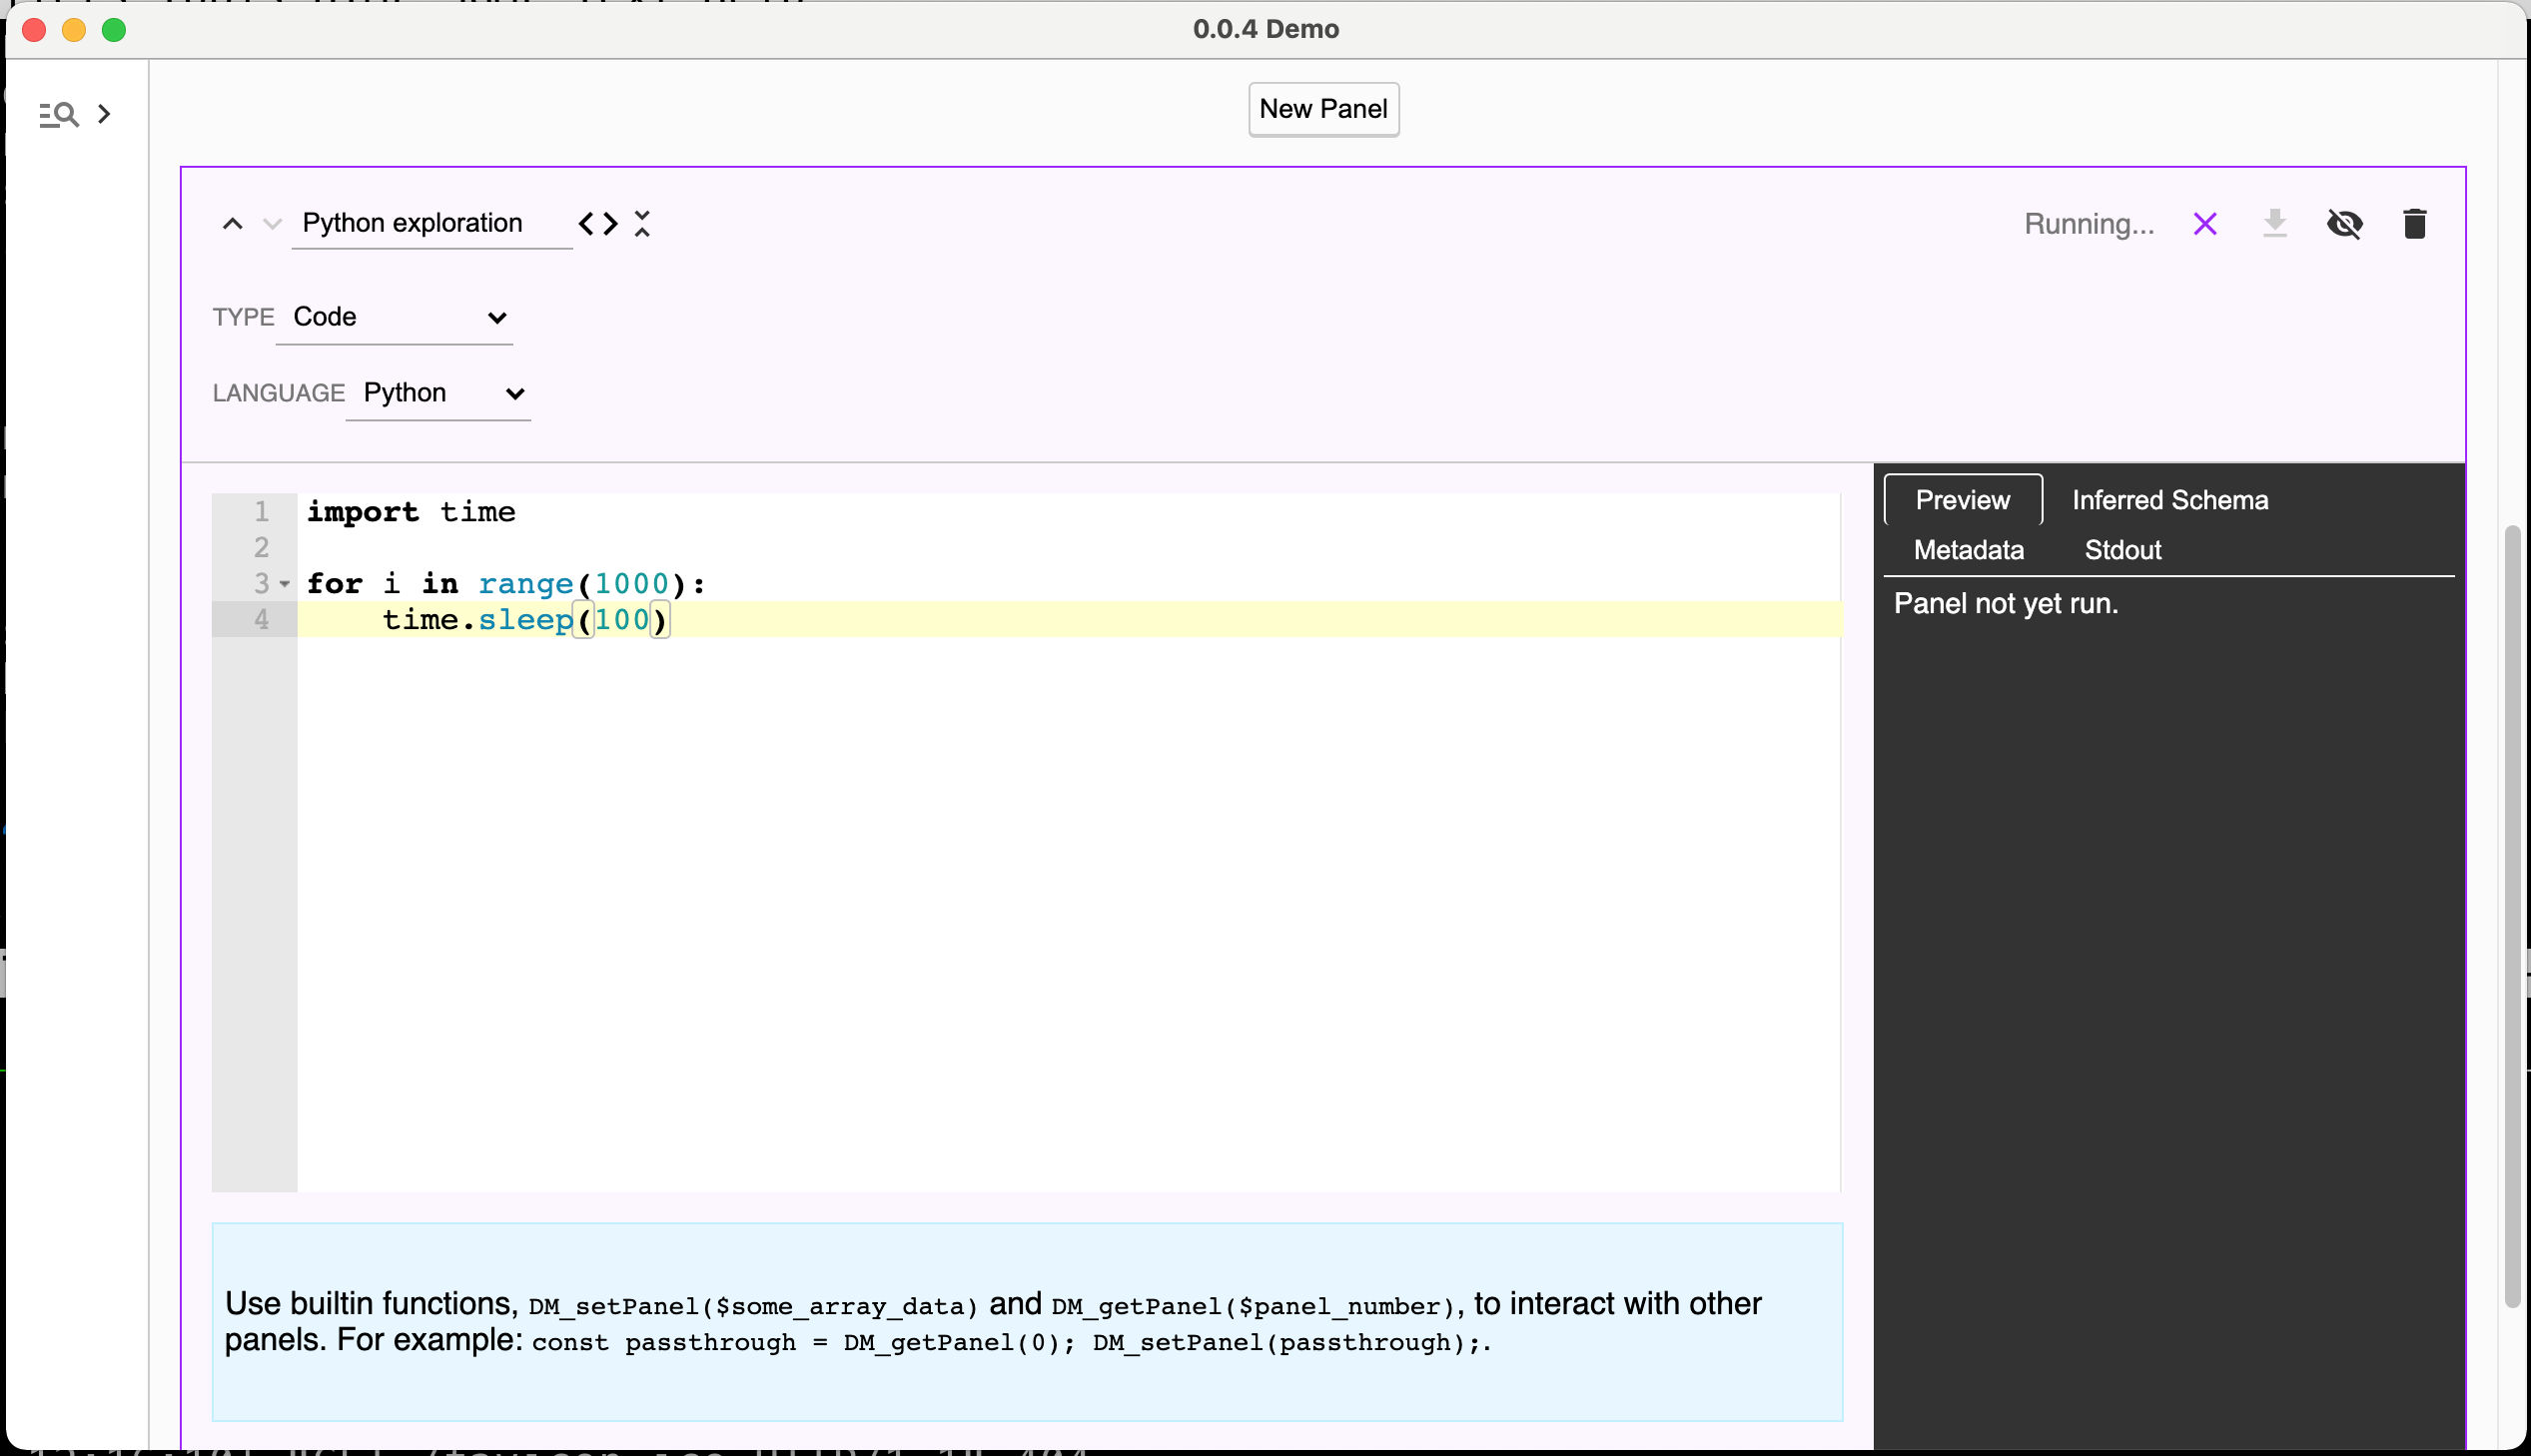Download panel results icon
Screen dimensions: 2531x1456
(x=2275, y=223)
